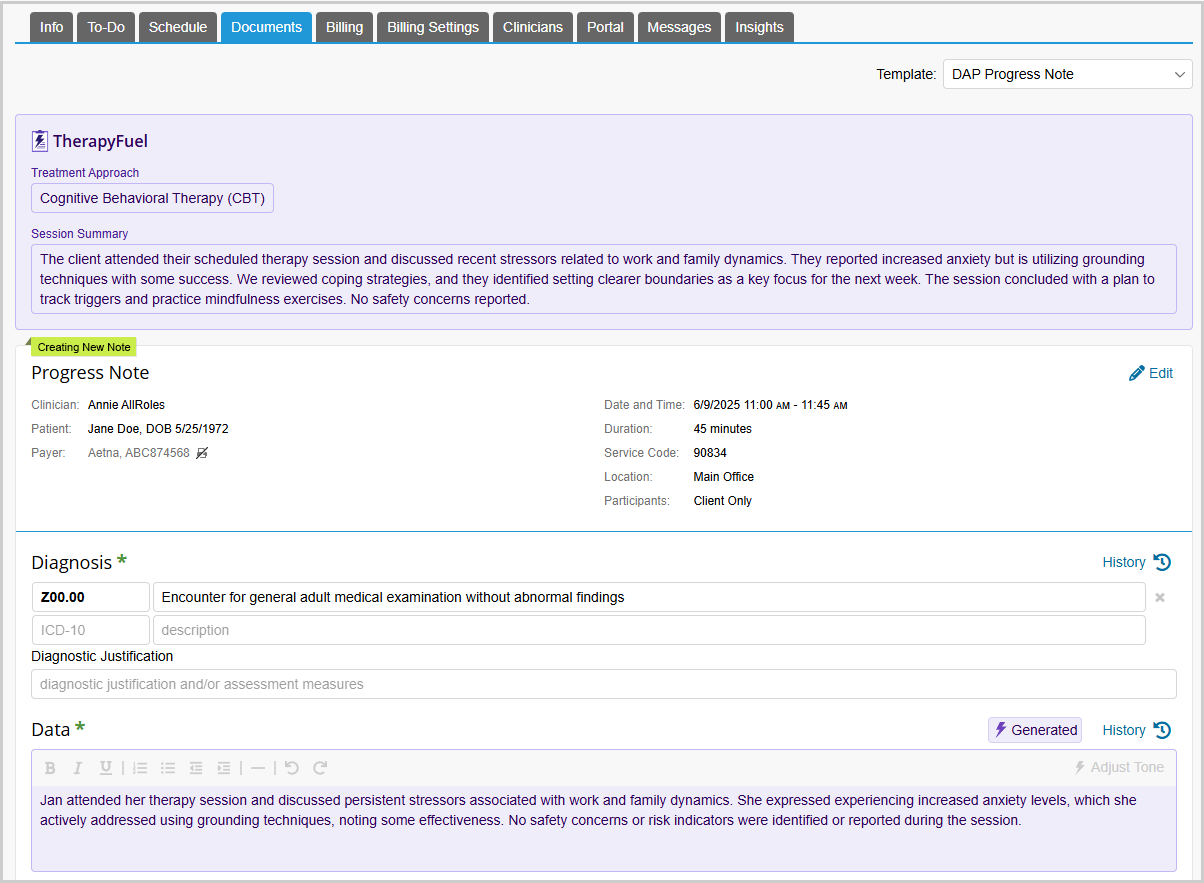This screenshot has height=883, width=1204.
Task: Open the Treatment Approach CBT selector
Action: pos(152,198)
